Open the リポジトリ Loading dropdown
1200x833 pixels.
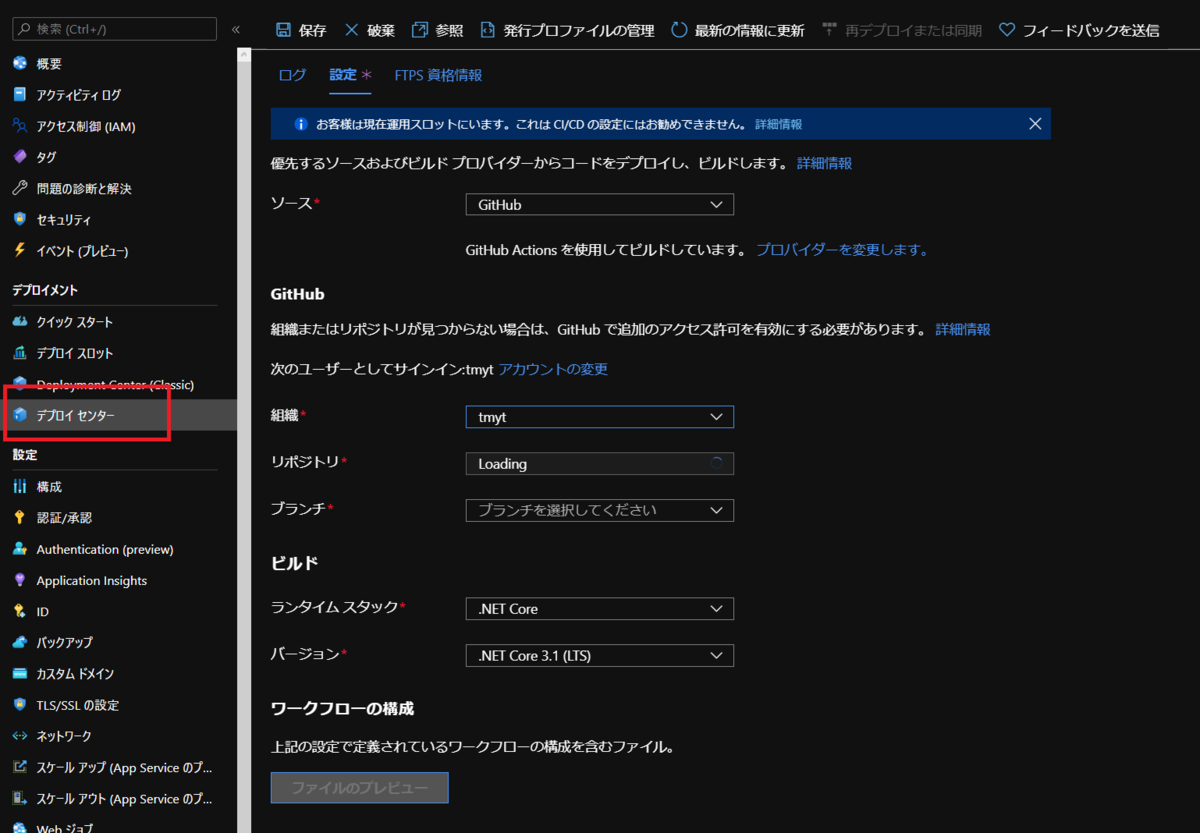(x=600, y=463)
